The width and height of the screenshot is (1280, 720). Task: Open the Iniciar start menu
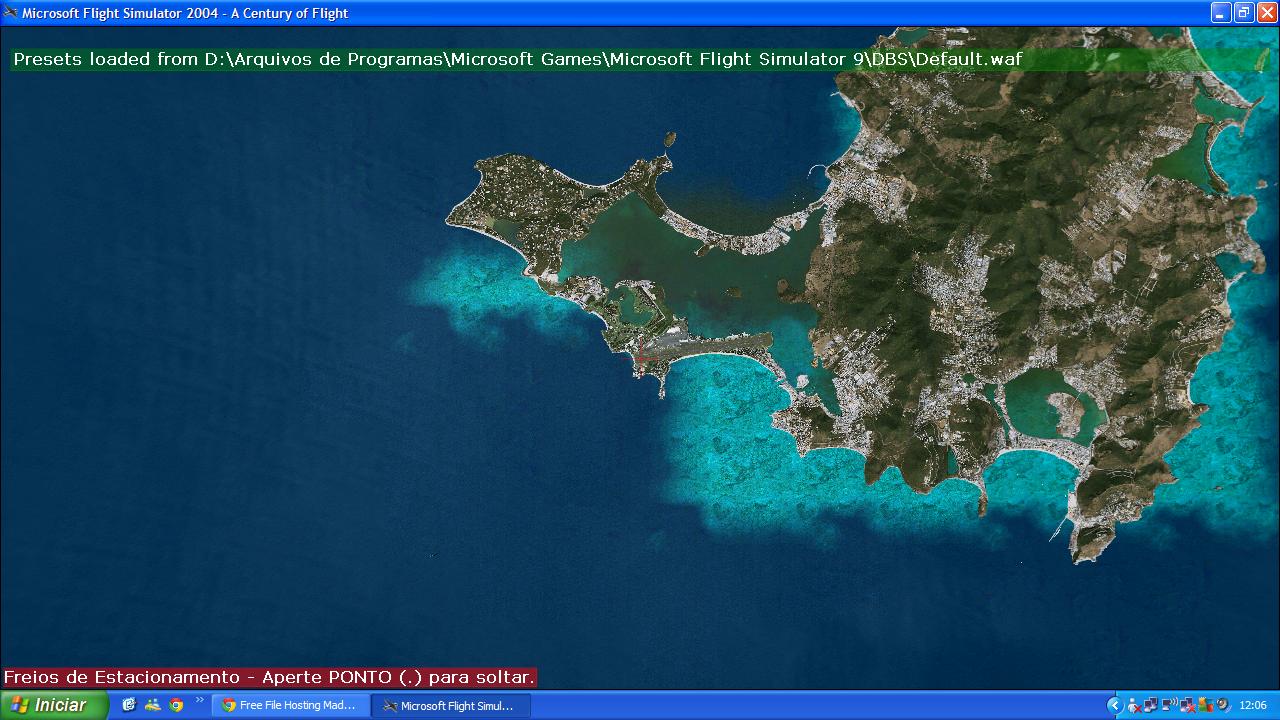pos(54,705)
